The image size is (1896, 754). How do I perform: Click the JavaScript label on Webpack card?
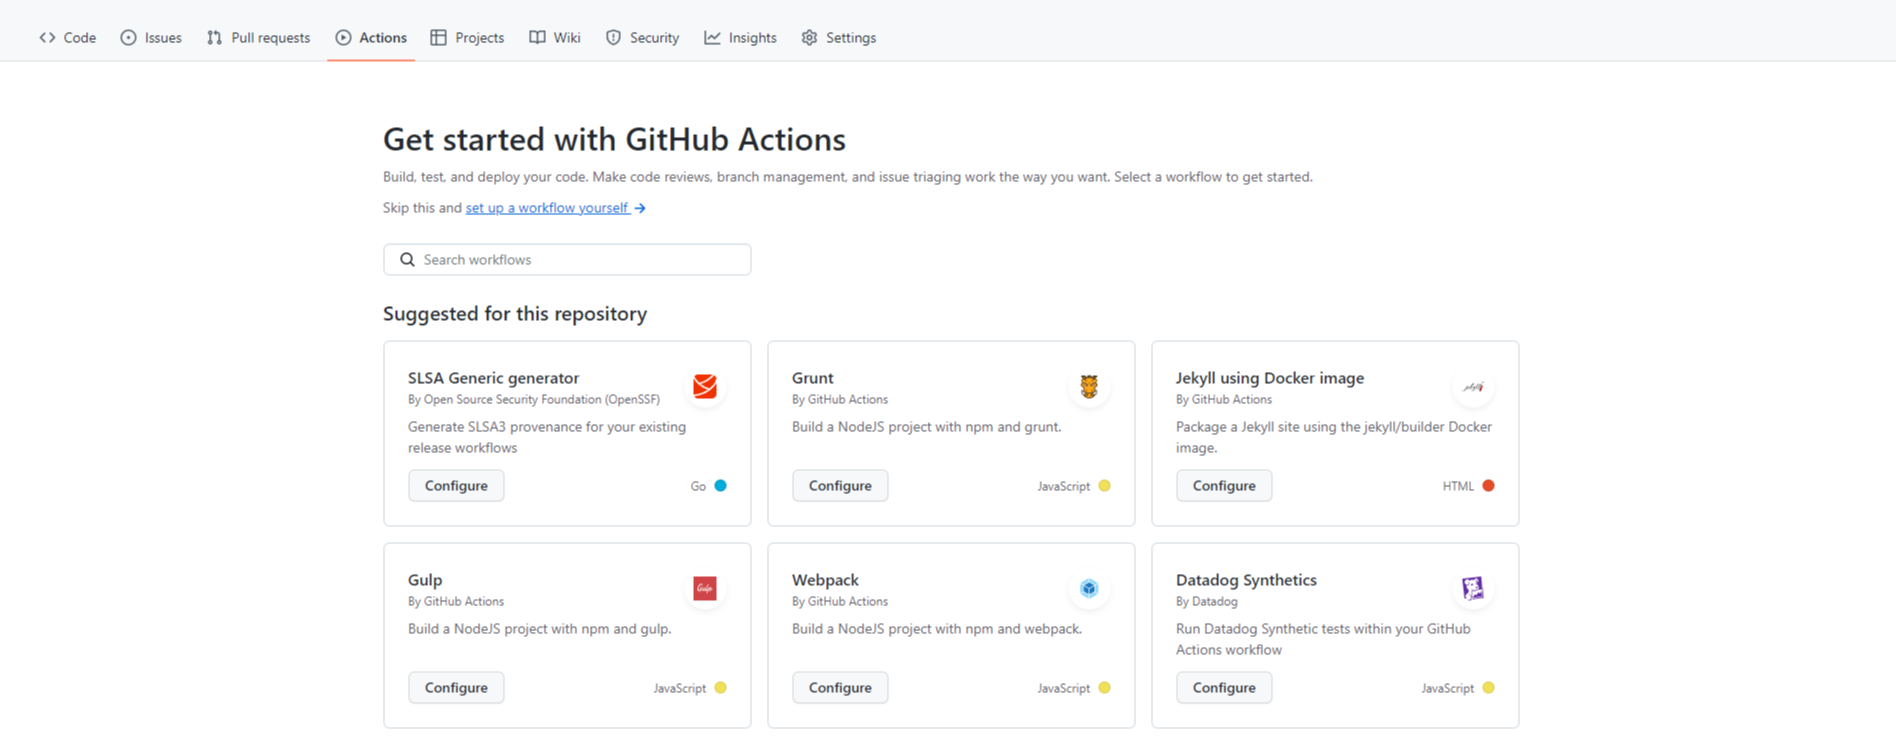[1063, 688]
